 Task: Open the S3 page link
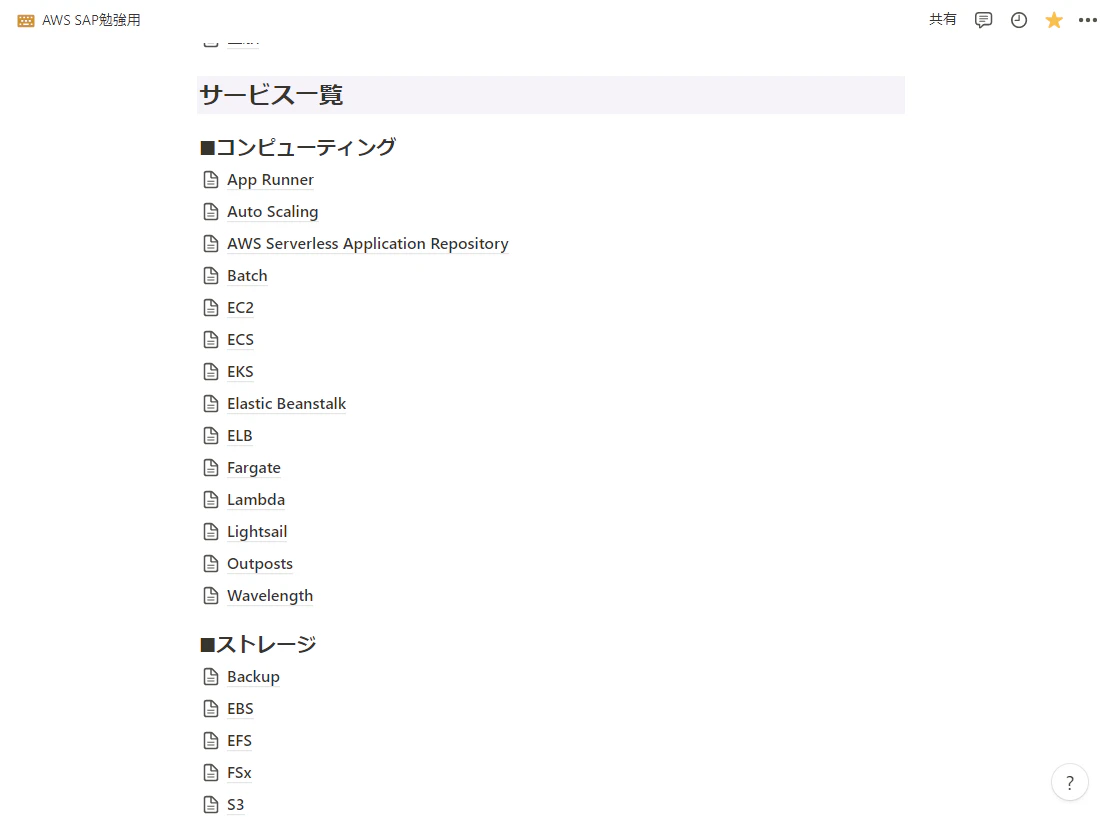click(x=236, y=805)
